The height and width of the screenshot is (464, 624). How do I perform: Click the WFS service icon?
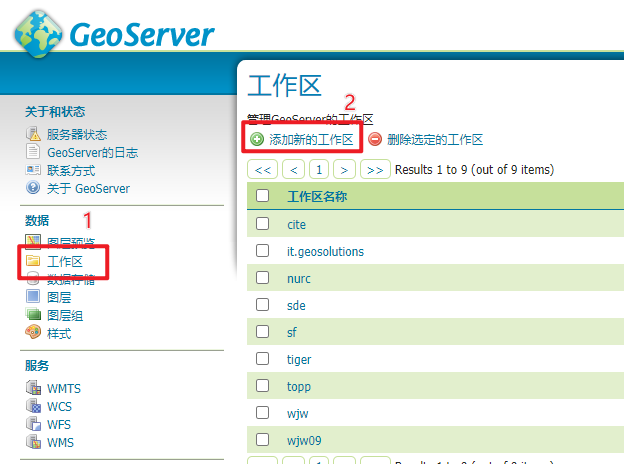[x=33, y=424]
